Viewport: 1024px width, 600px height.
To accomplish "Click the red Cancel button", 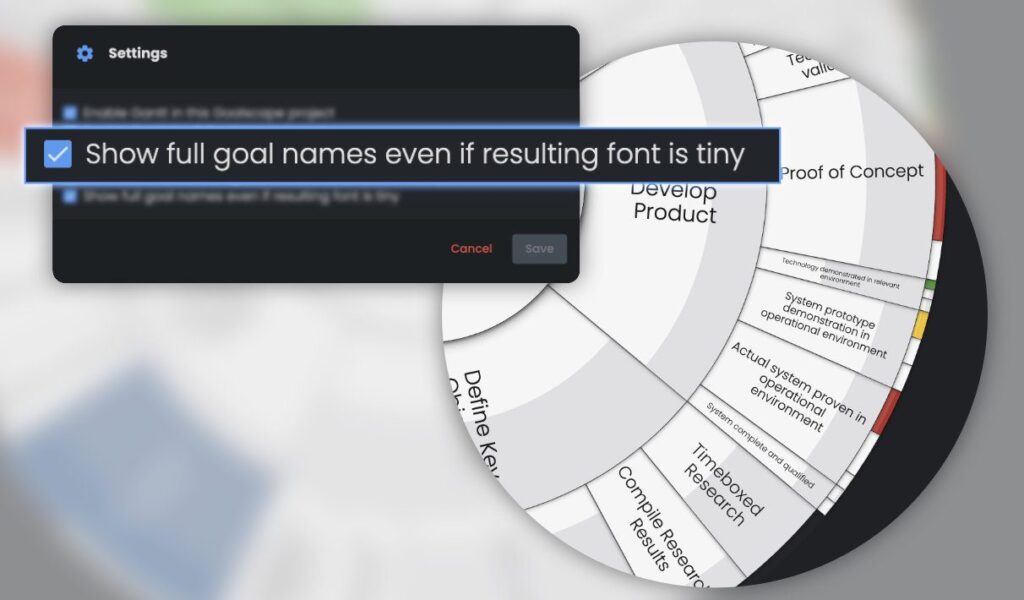I will click(x=471, y=249).
